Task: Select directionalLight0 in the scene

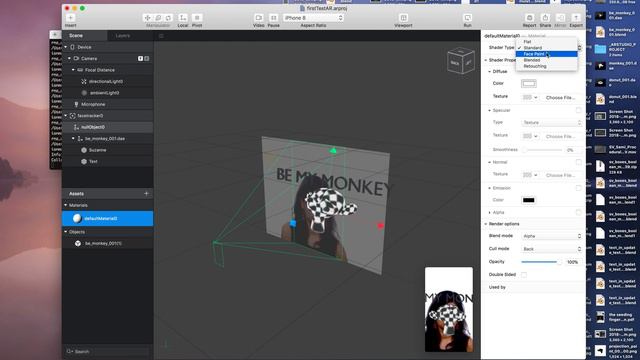Action: point(107,81)
